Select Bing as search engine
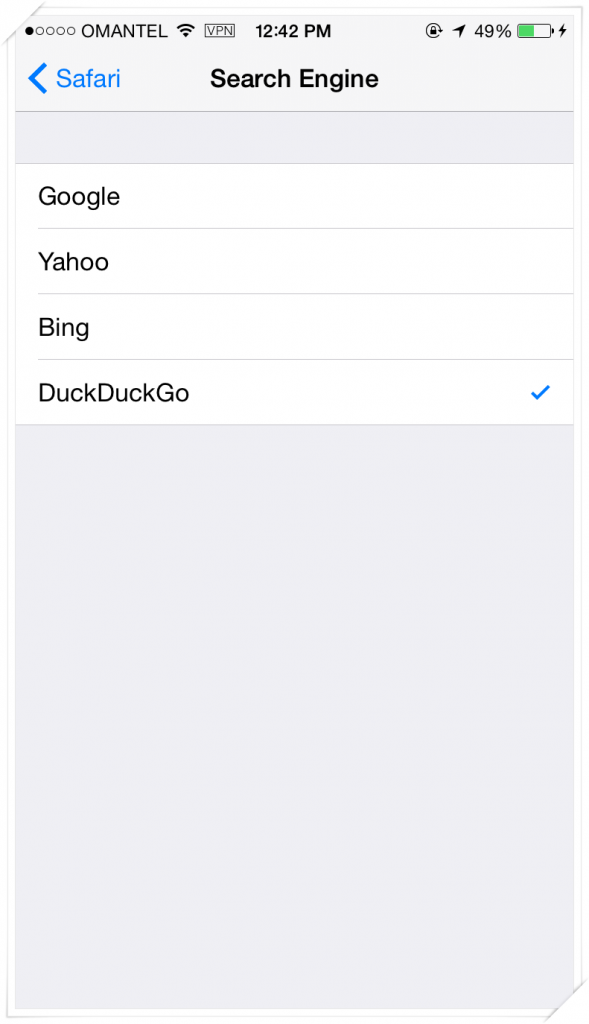This screenshot has height=1024, width=589. click(x=294, y=327)
